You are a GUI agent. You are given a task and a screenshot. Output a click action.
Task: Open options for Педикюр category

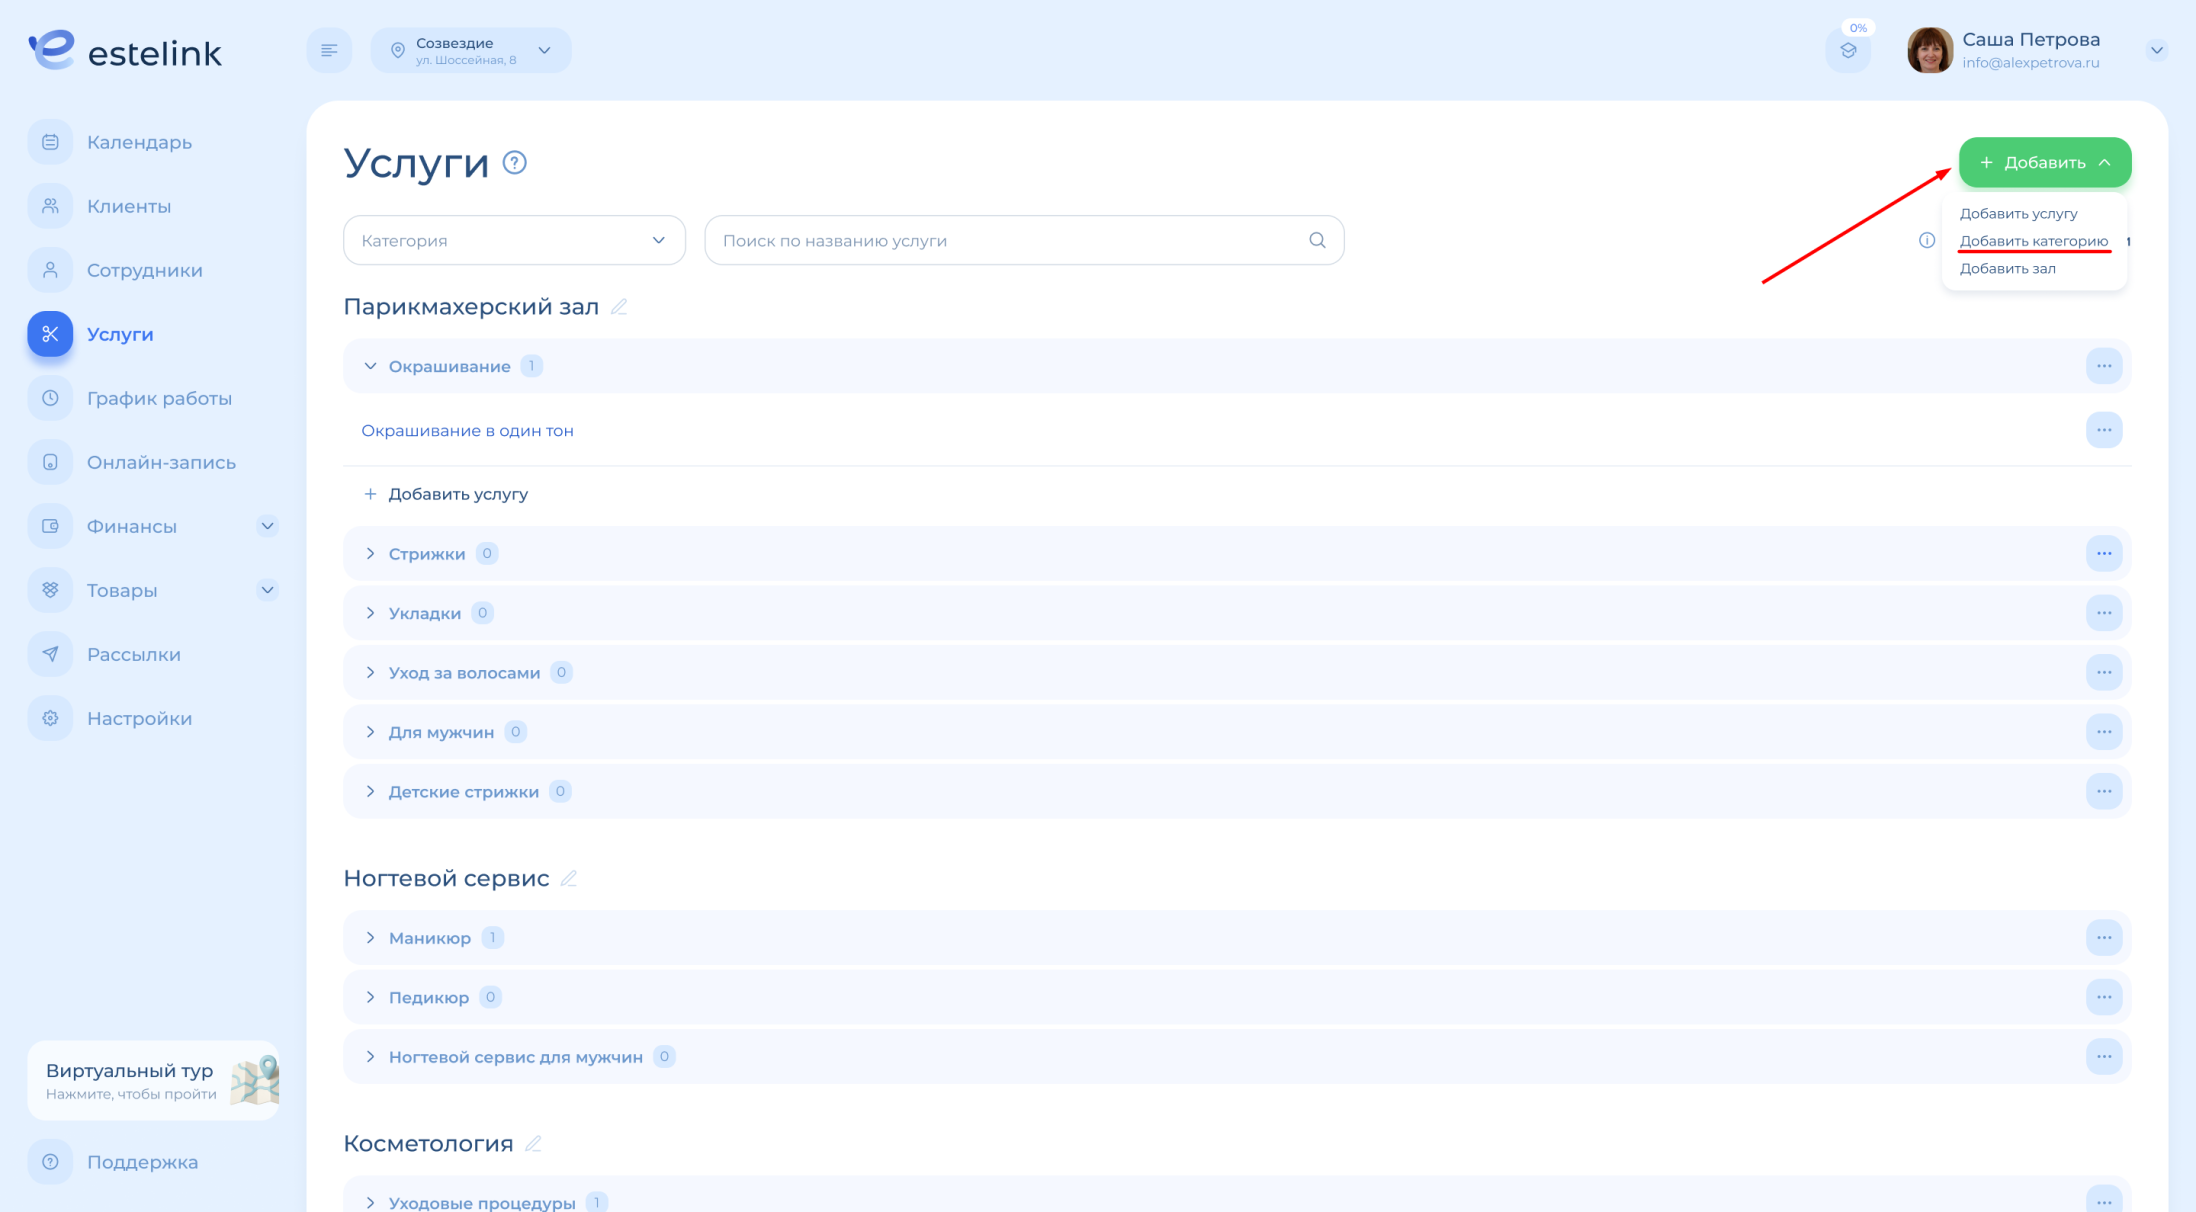[2104, 997]
